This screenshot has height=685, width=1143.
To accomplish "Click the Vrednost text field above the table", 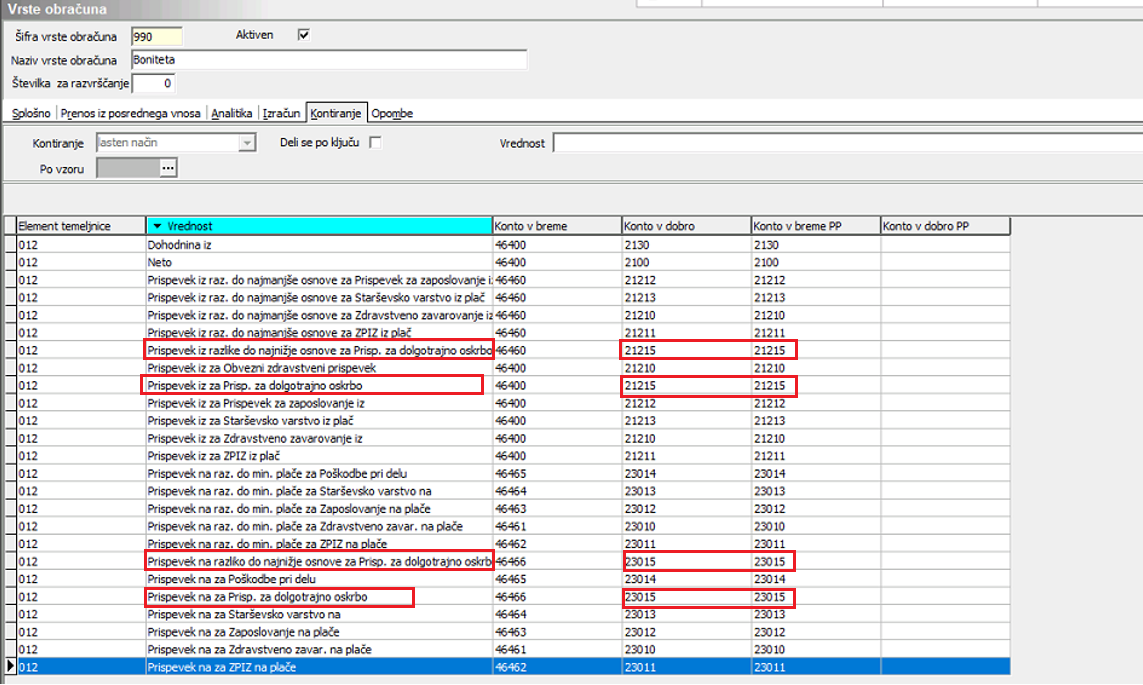I will (x=845, y=144).
